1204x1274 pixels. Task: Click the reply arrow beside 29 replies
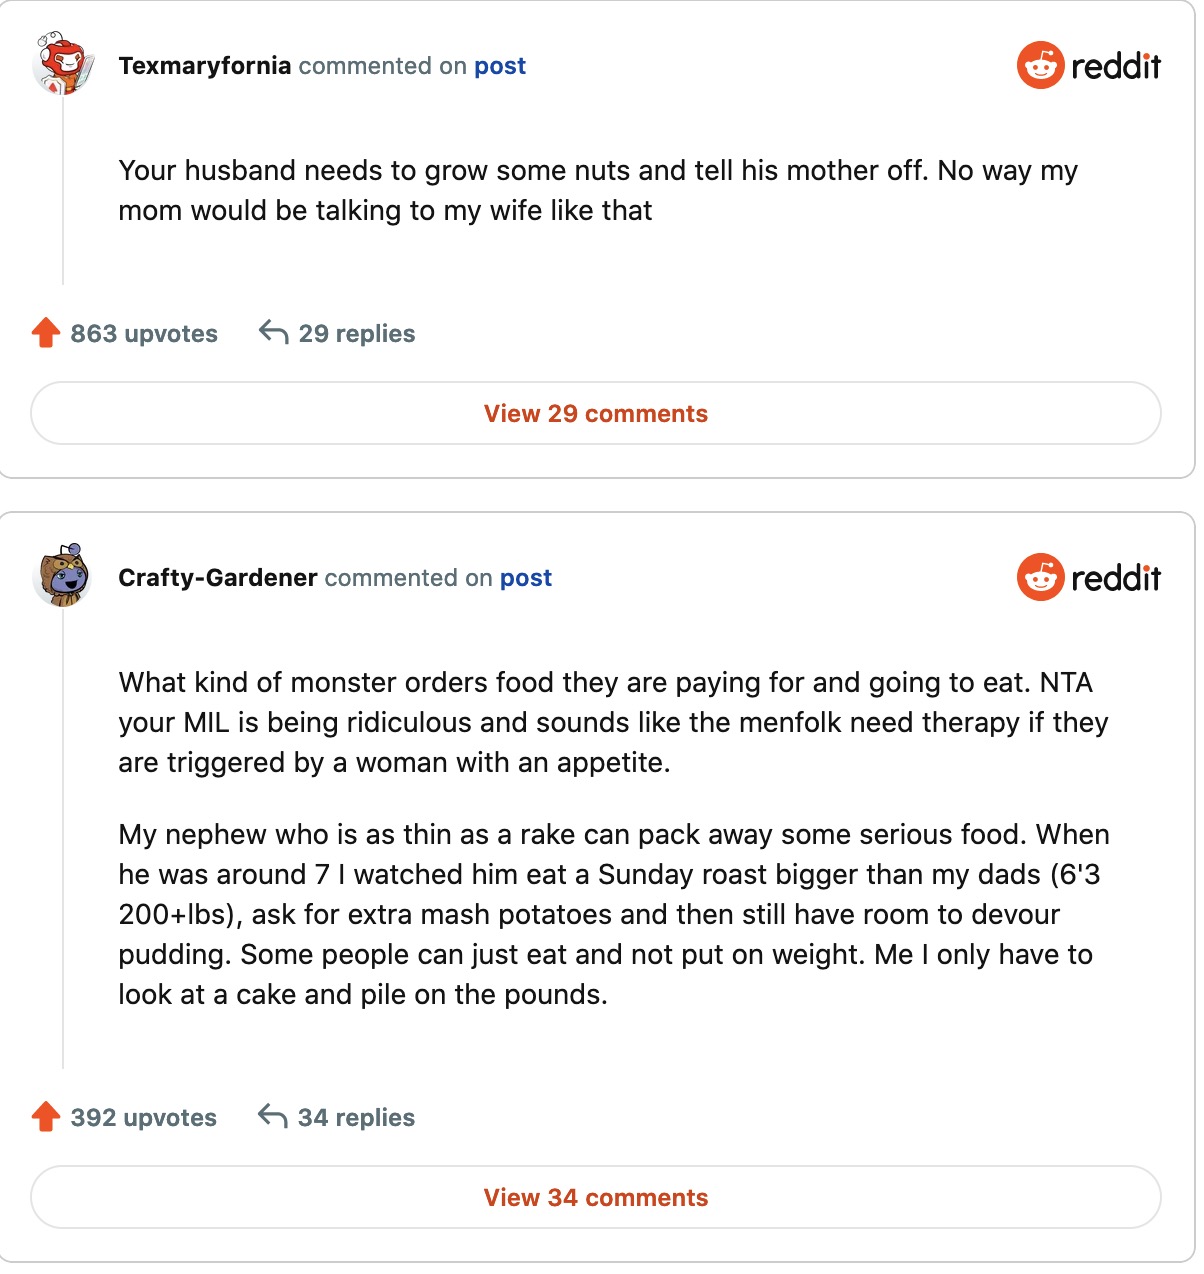click(273, 332)
